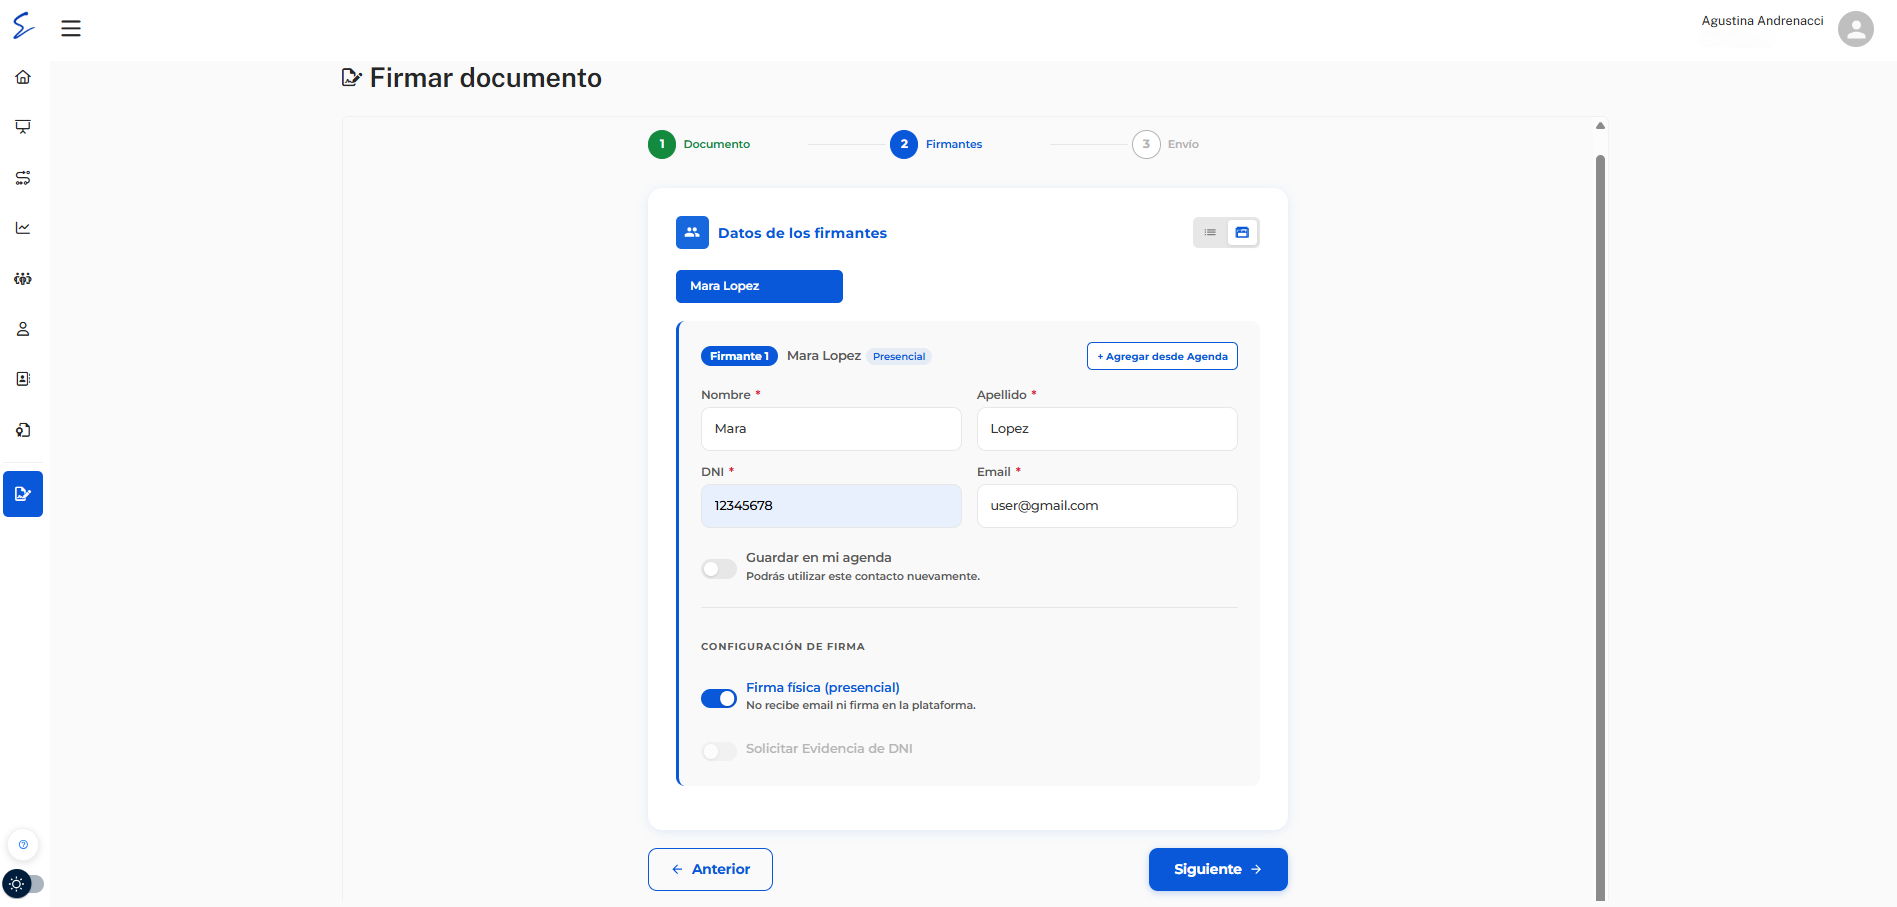Click the Firmar documento page title
This screenshot has height=907, width=1897.
tap(486, 78)
